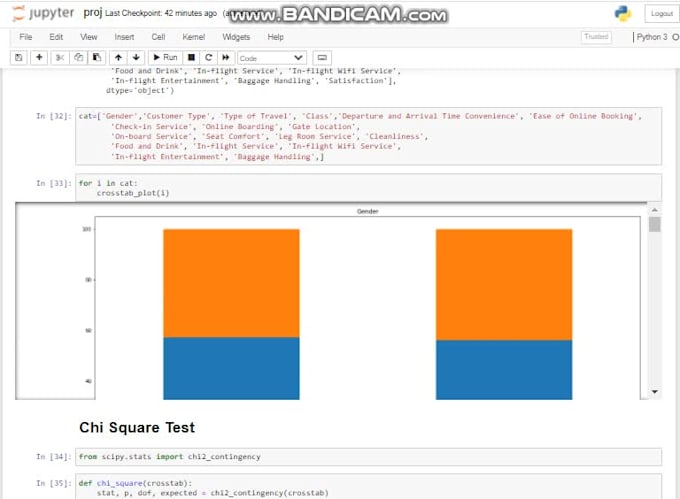
Task: Click the In [35] chi_square function cell
Action: [369, 486]
